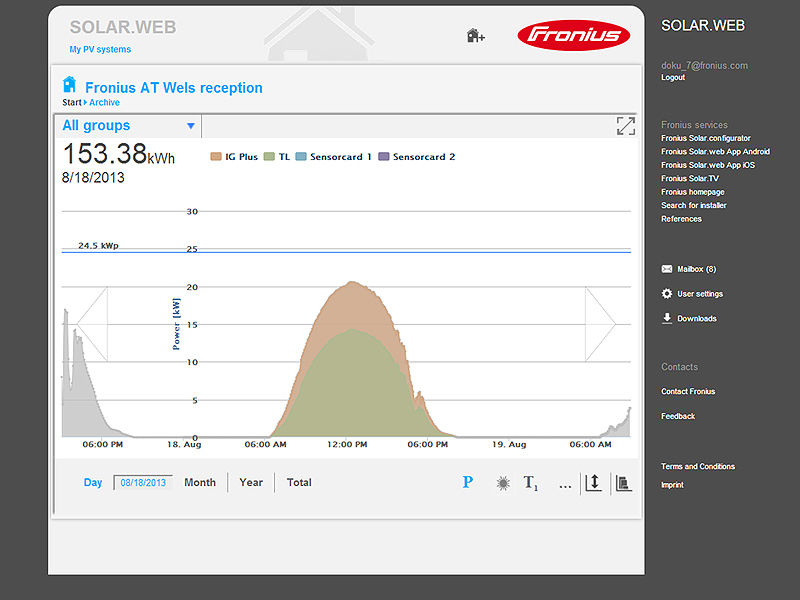
Task: Click the Mailbox envelope icon
Action: coord(667,269)
